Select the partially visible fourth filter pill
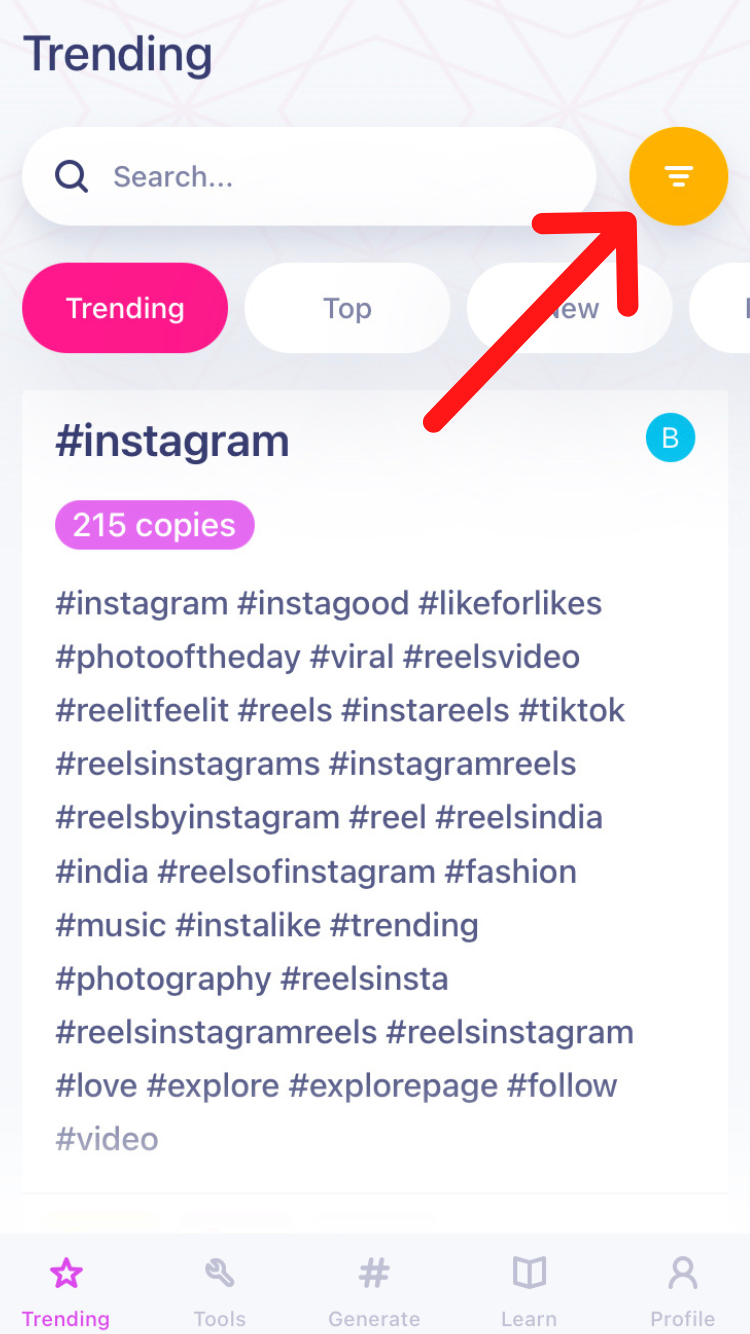 724,308
